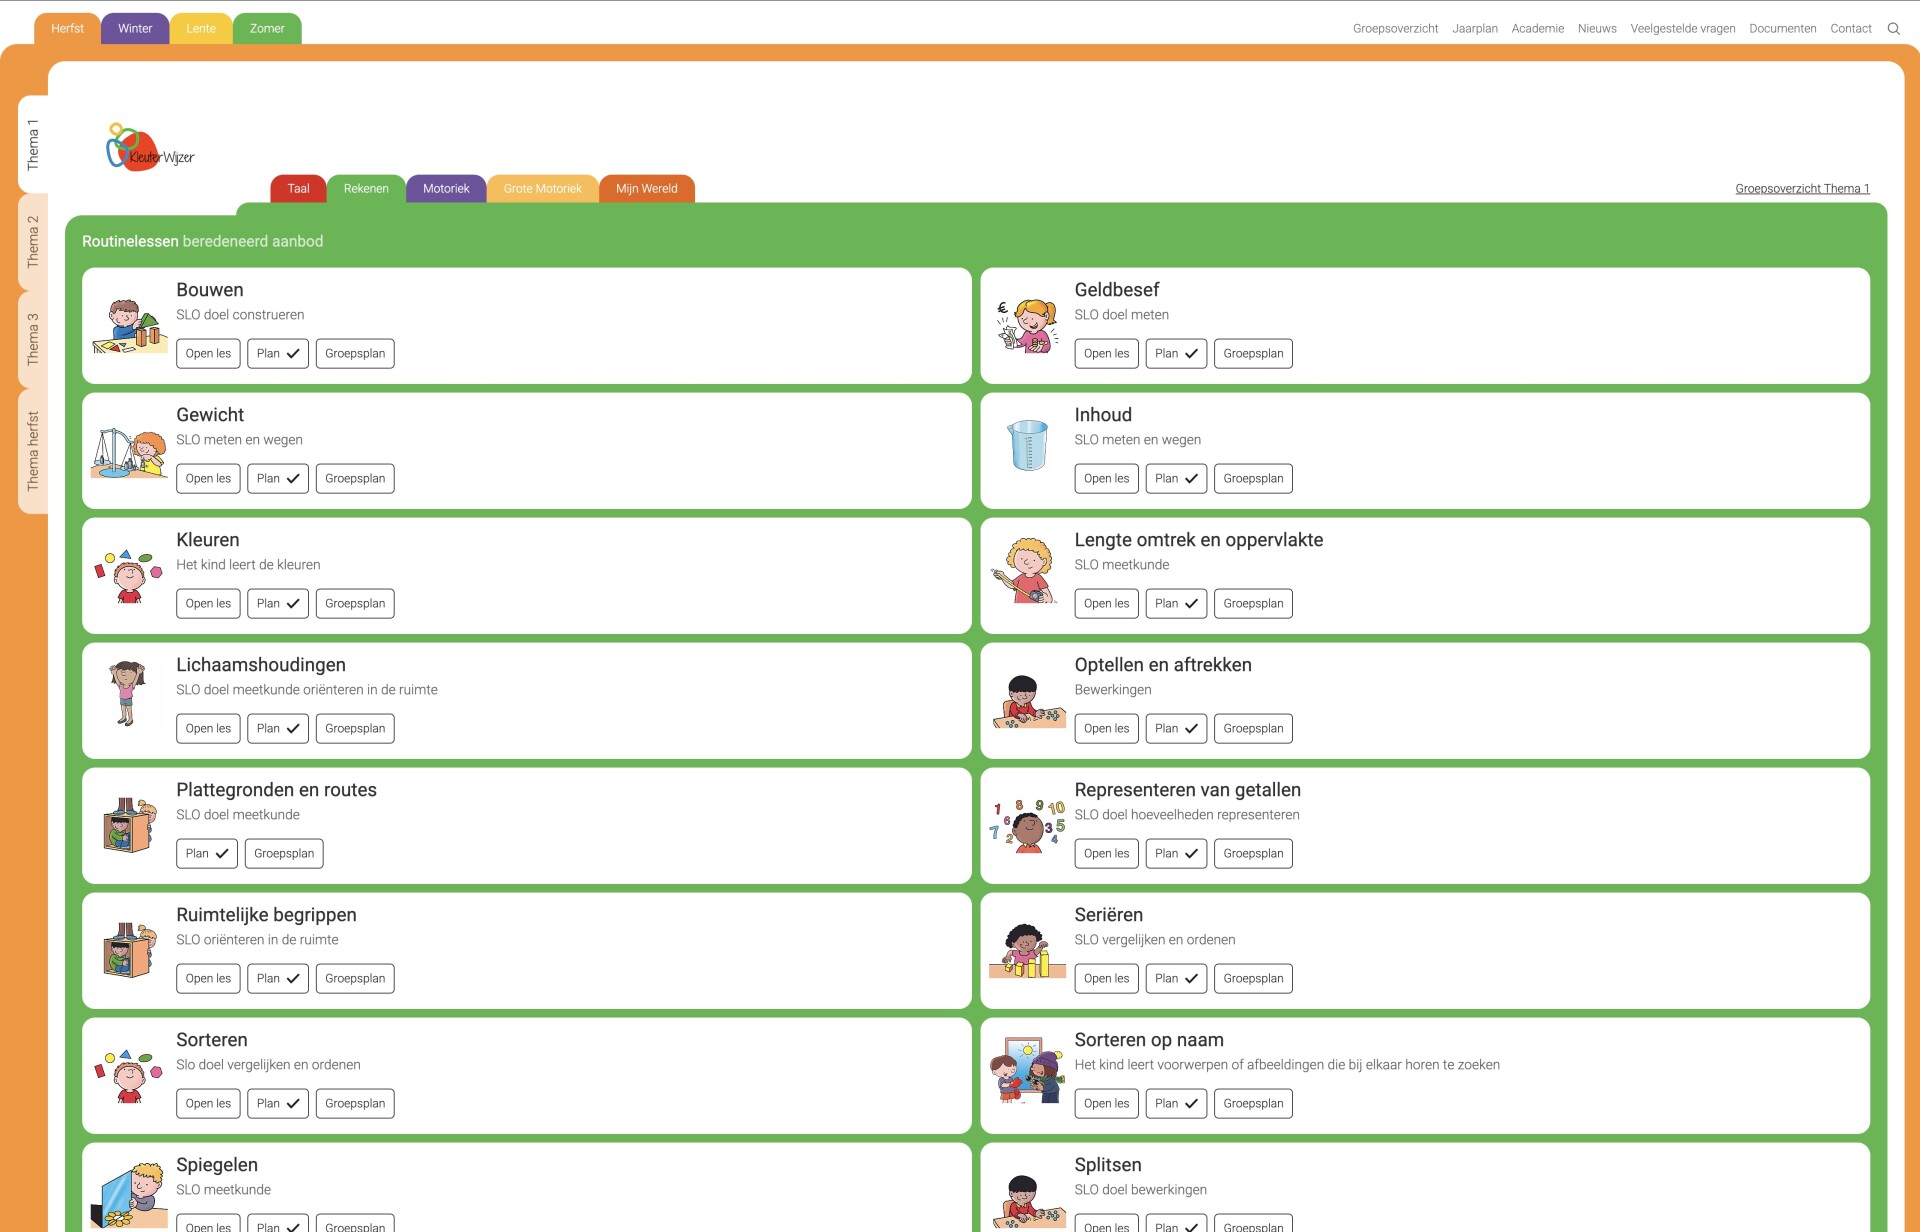Click the search magnifier icon
The width and height of the screenshot is (1920, 1232).
point(1893,29)
